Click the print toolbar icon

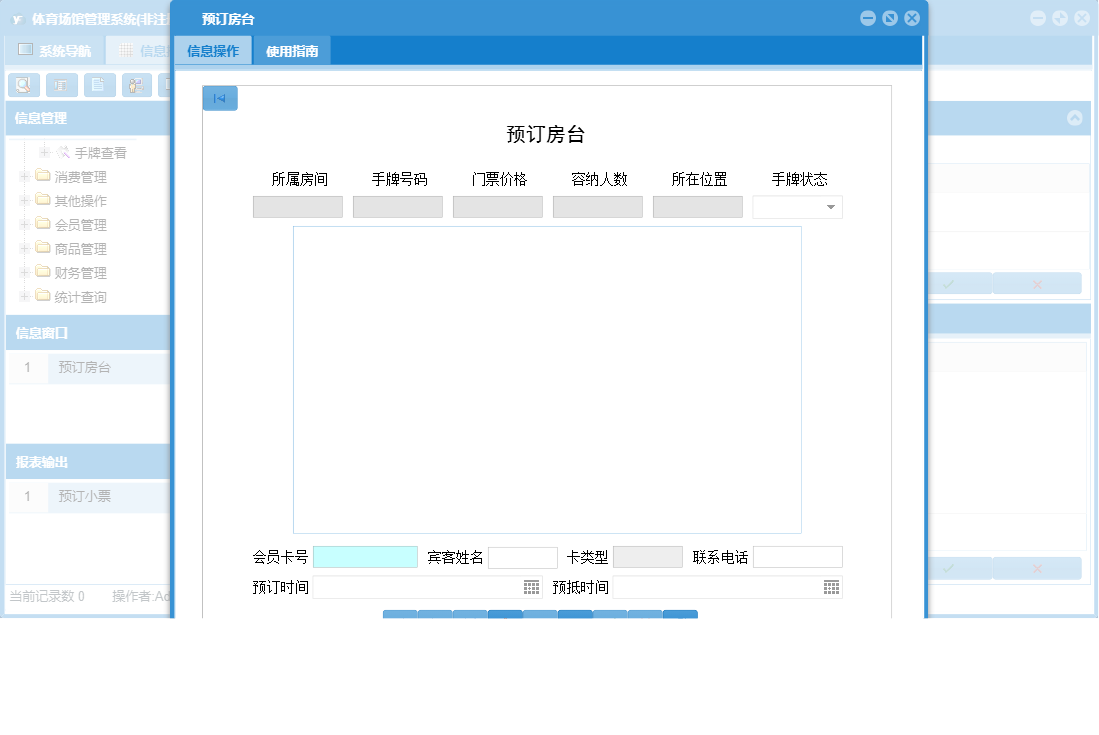(61, 85)
